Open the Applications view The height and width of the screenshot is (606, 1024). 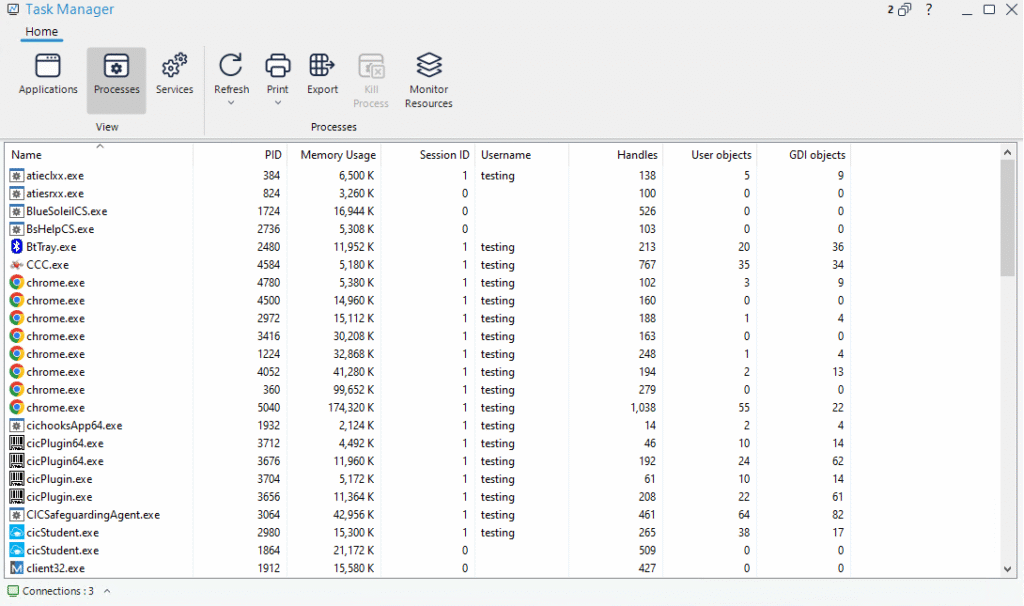point(48,75)
